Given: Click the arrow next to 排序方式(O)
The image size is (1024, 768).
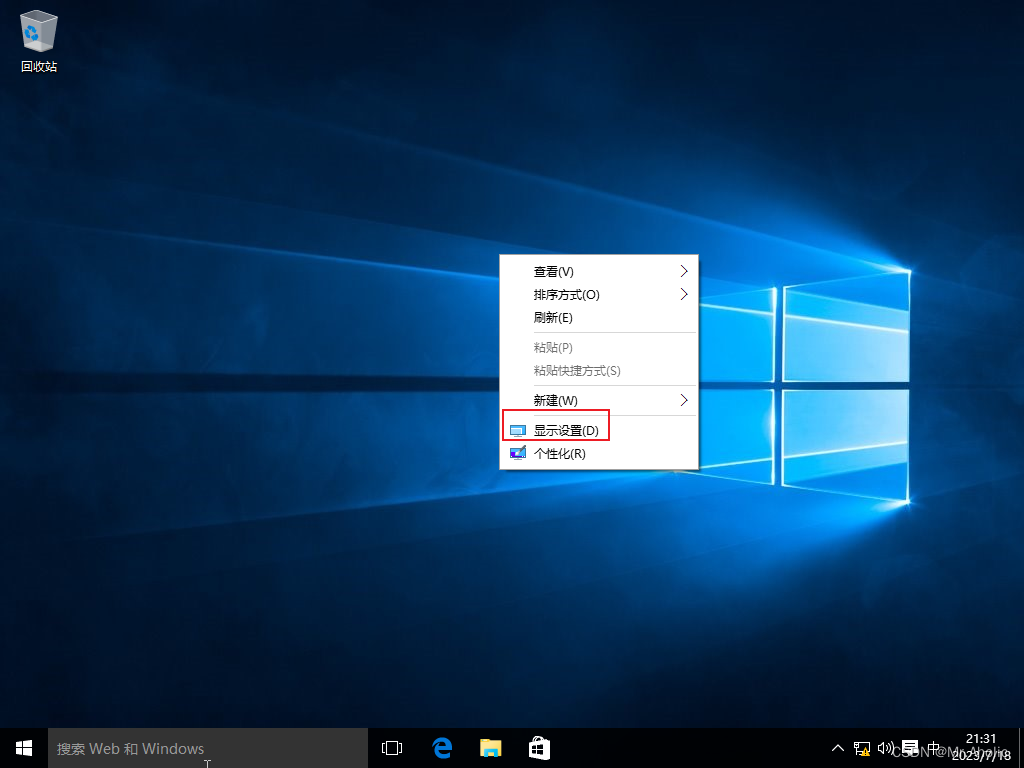Looking at the screenshot, I should coord(684,295).
